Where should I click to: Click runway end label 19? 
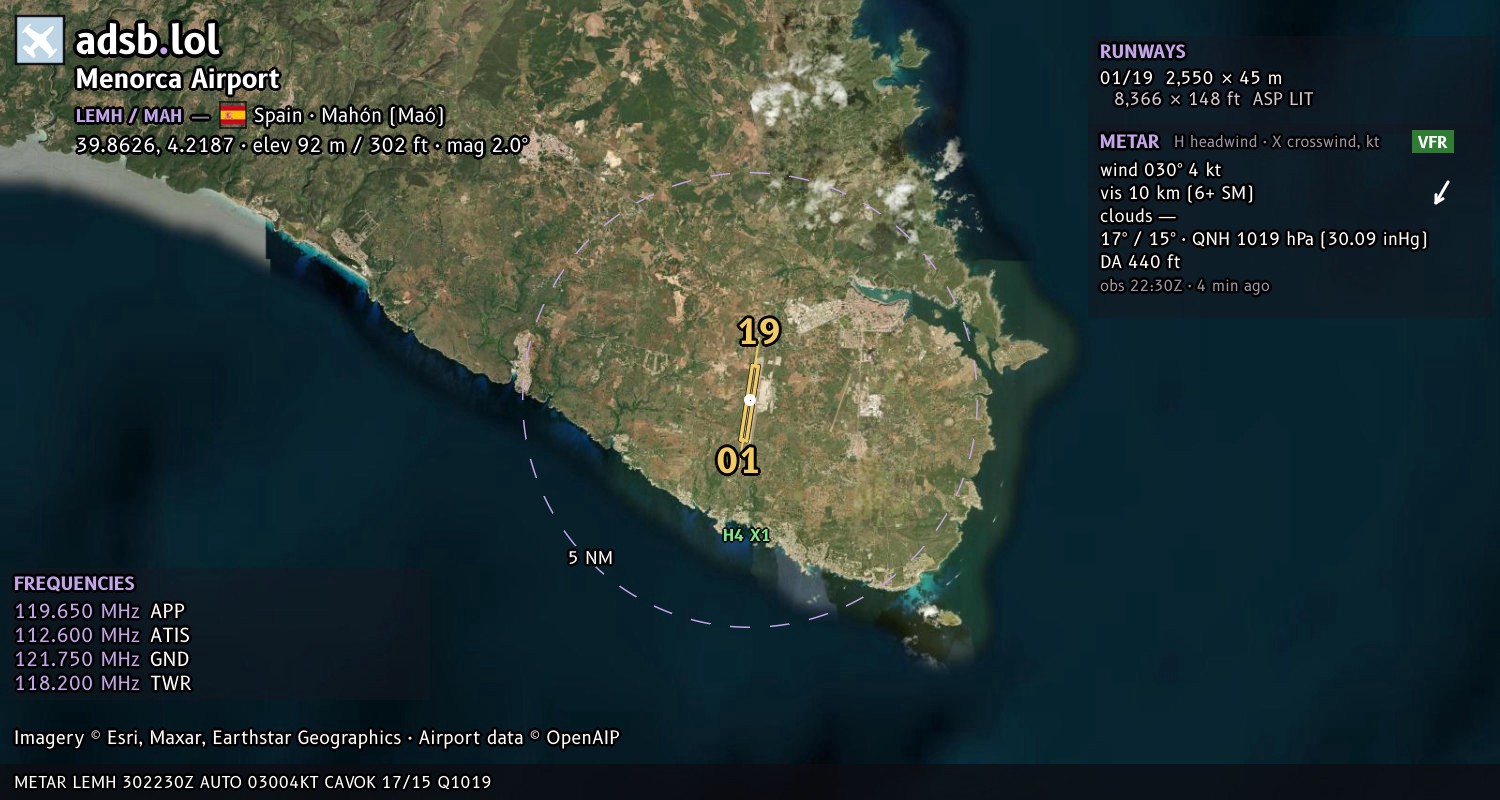pos(759,332)
